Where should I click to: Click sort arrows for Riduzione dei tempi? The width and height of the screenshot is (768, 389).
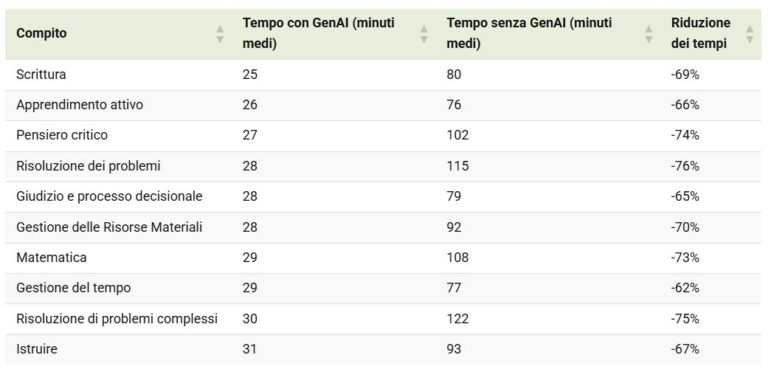point(749,34)
